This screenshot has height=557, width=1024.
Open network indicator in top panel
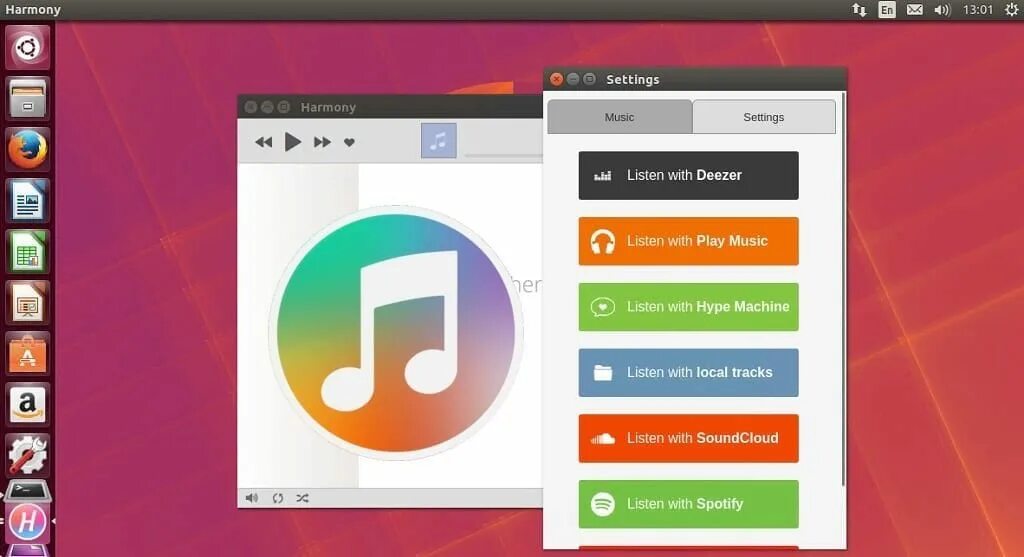[x=859, y=10]
